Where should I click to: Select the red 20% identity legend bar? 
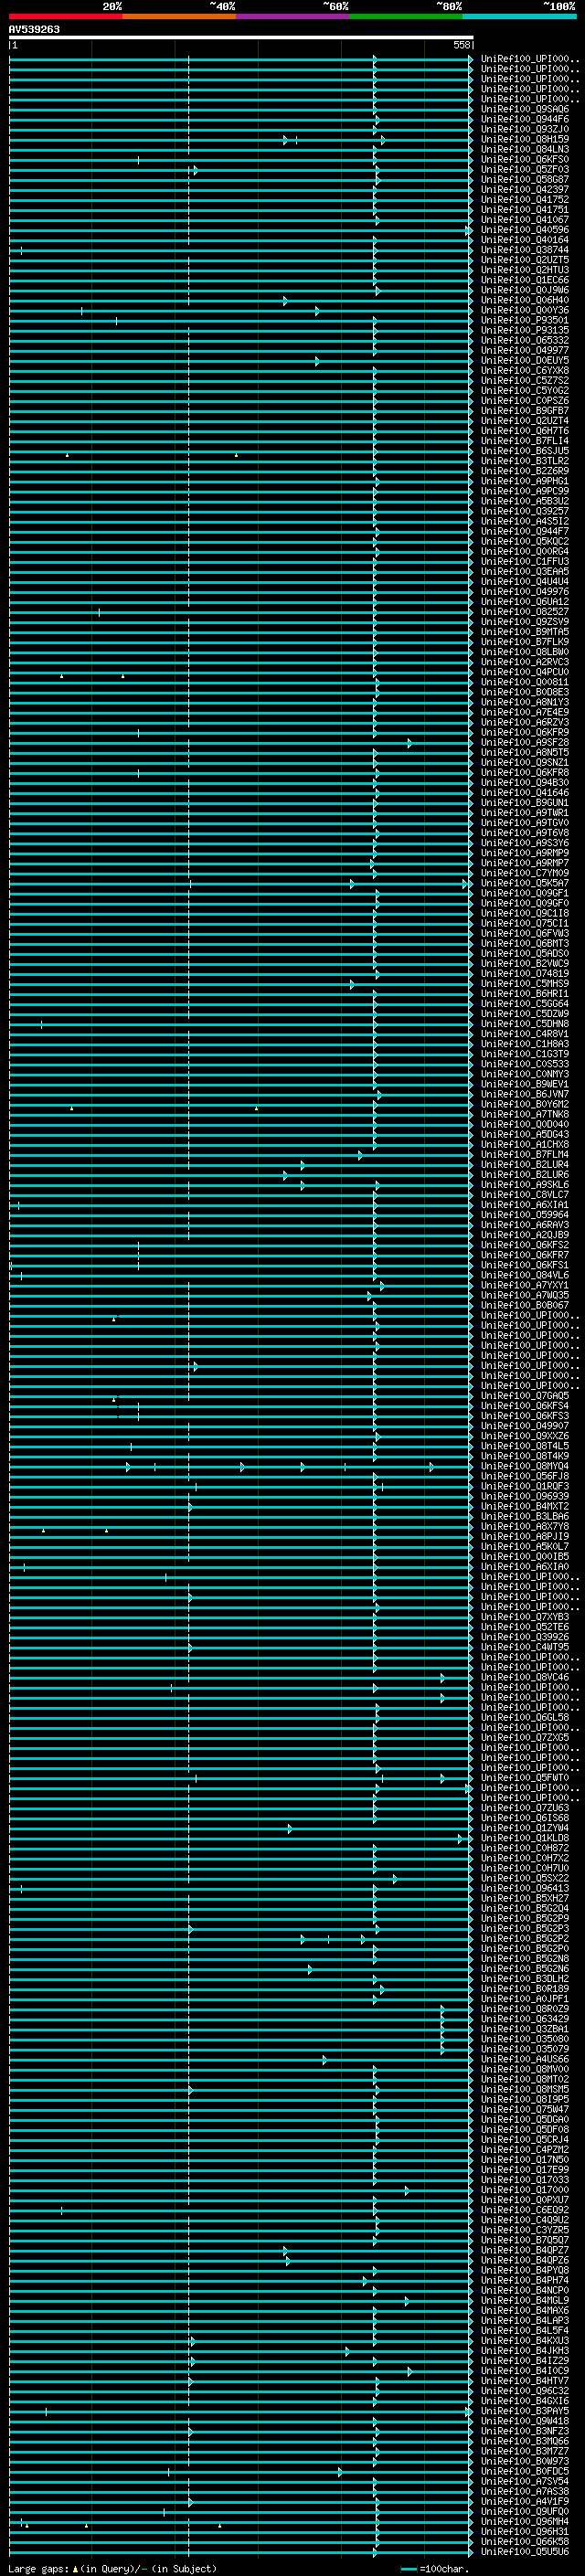point(66,16)
